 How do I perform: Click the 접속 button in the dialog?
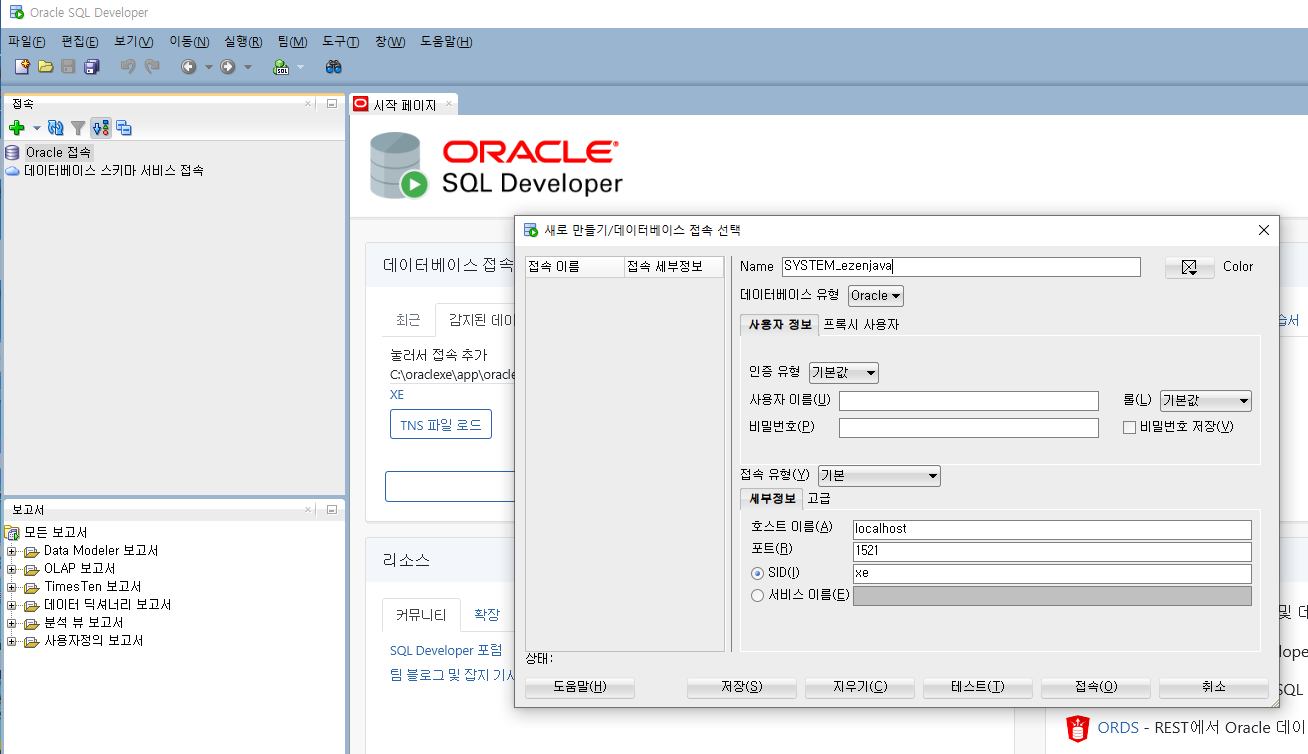coord(1095,687)
